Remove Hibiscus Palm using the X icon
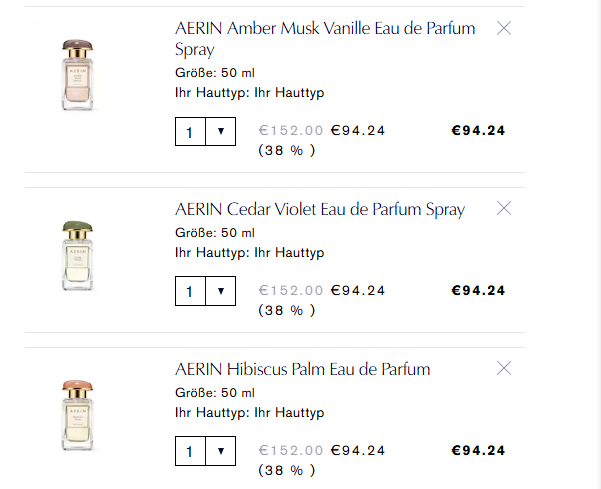601x489 pixels. coord(504,368)
